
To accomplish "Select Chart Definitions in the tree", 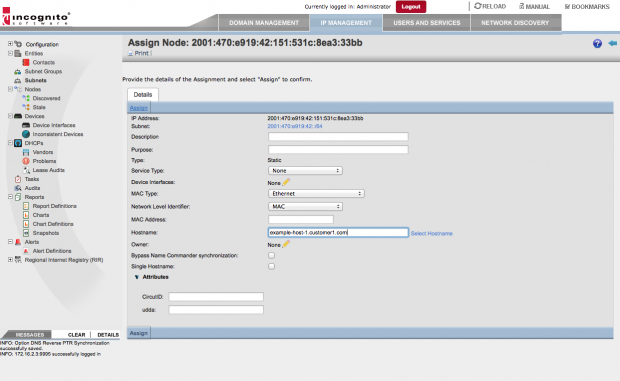I will click(53, 224).
